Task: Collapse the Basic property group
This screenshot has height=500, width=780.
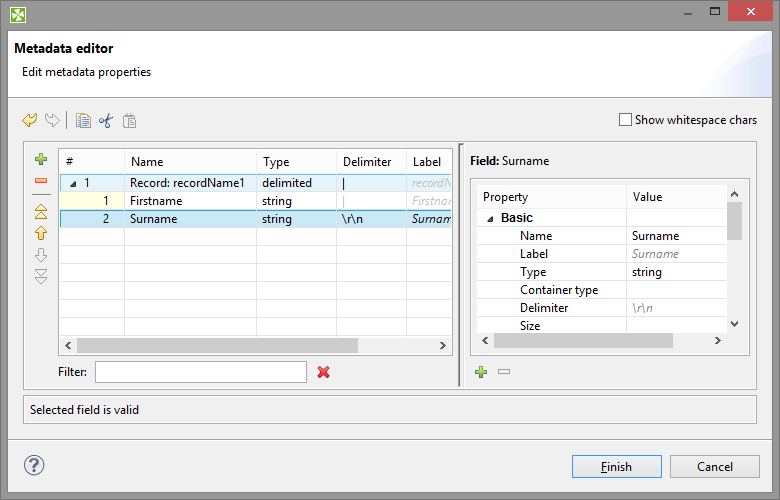Action: coord(490,218)
